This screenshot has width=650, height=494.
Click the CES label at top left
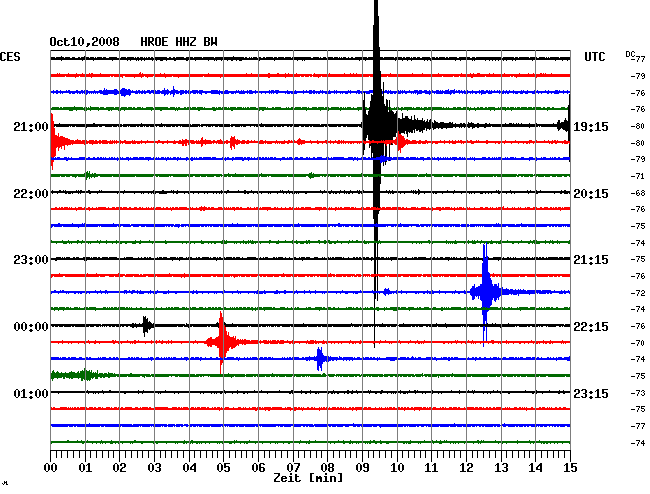10,57
